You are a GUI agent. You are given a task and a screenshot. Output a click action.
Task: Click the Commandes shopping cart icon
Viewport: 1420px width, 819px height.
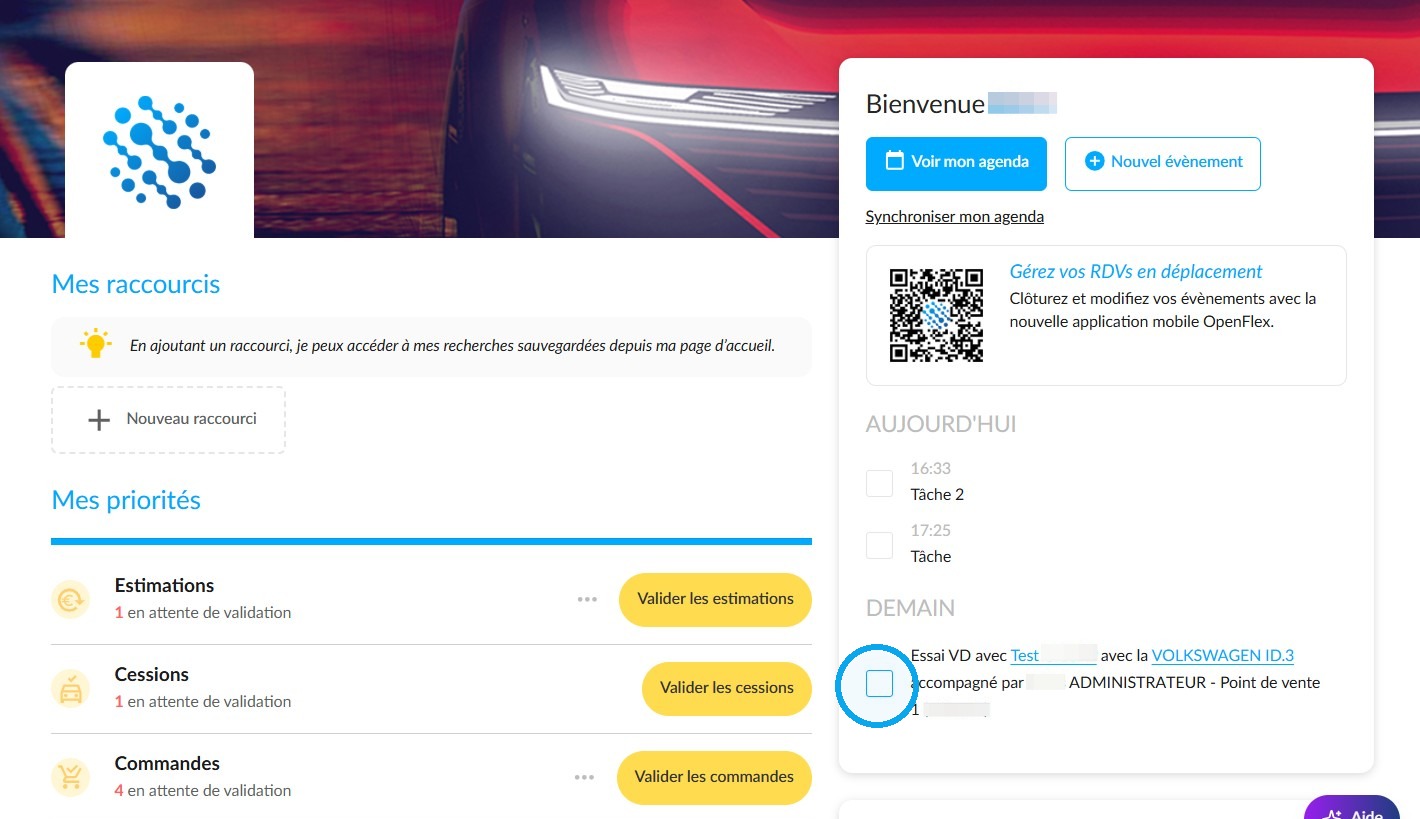(71, 777)
